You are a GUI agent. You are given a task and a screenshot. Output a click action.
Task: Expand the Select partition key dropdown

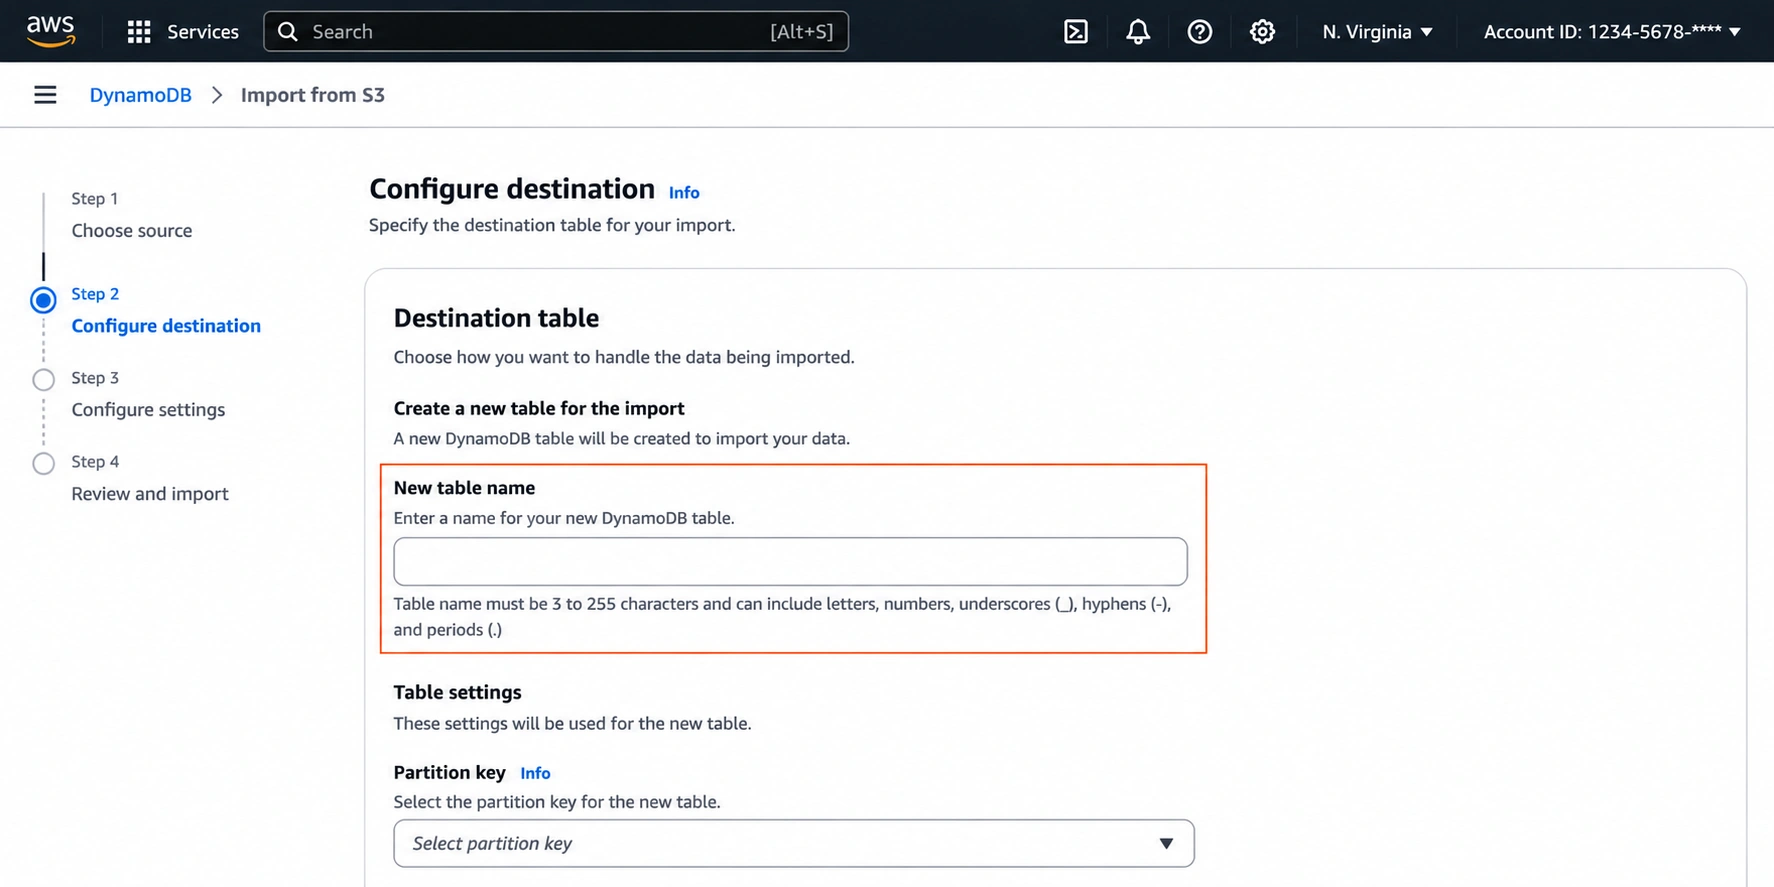794,843
